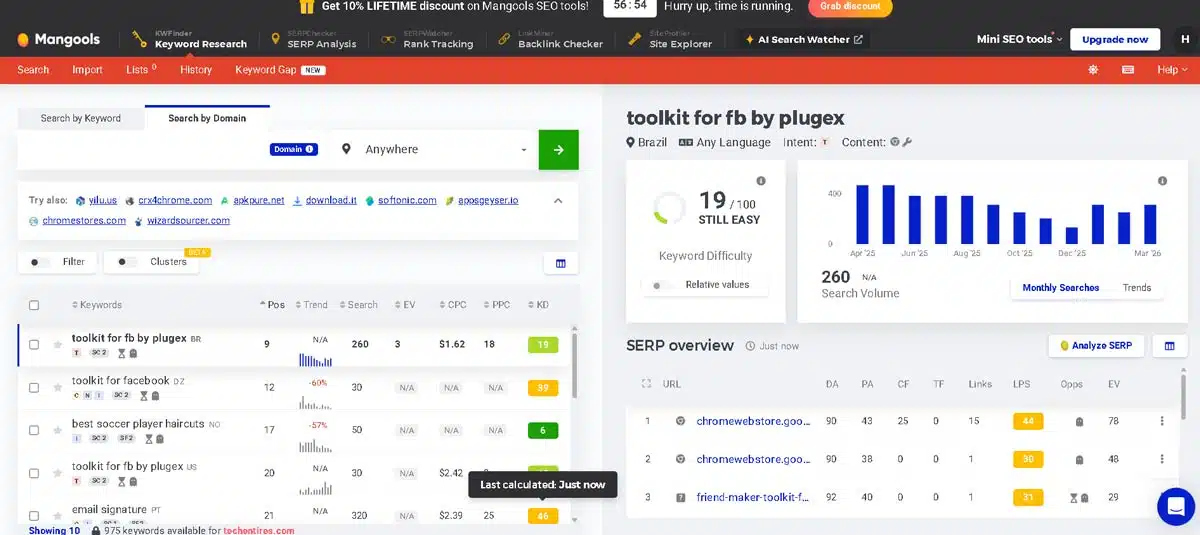1200x535 pixels.
Task: Switch to Search by Keyword tab
Action: pyautogui.click(x=81, y=118)
